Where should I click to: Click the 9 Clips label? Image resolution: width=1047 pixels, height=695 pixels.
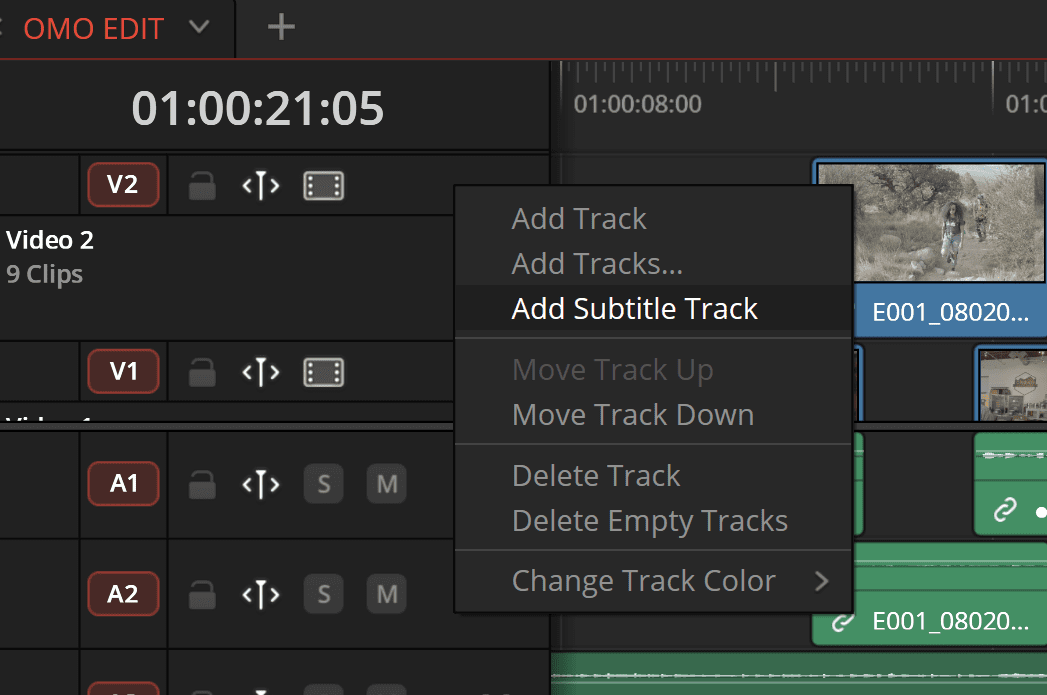(44, 274)
